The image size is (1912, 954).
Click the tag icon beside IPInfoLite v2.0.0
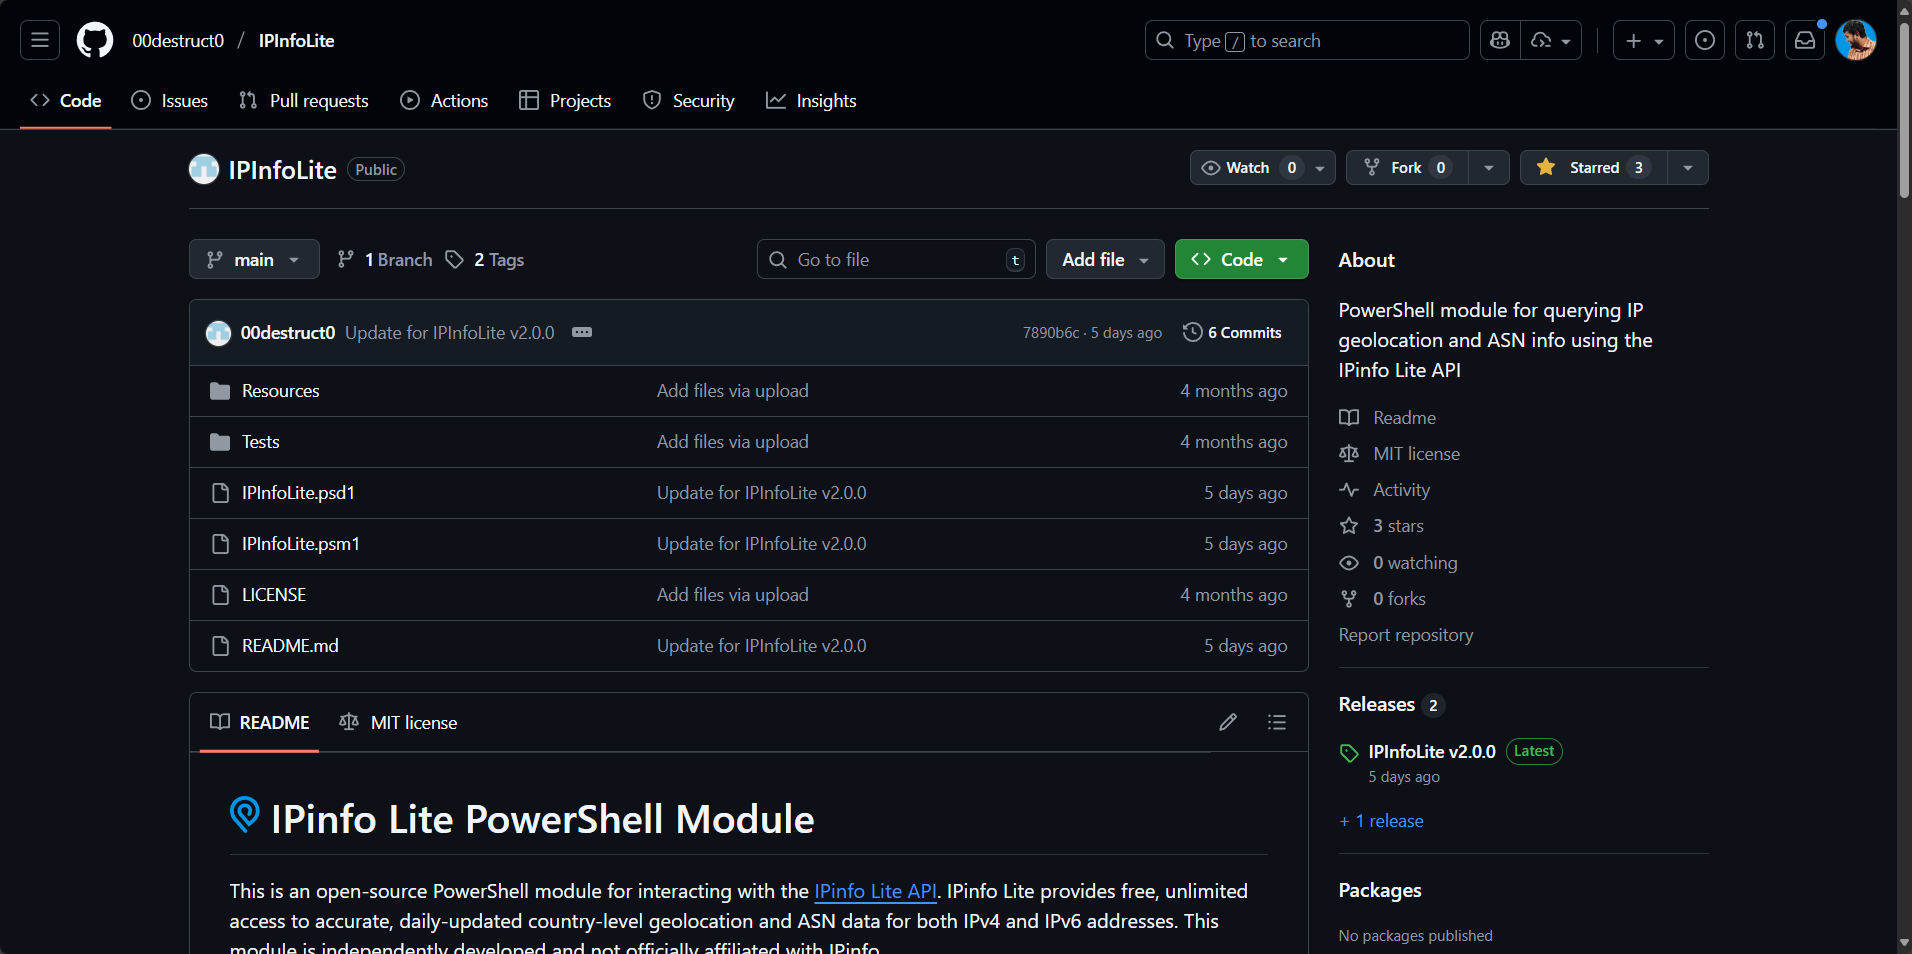(1349, 753)
